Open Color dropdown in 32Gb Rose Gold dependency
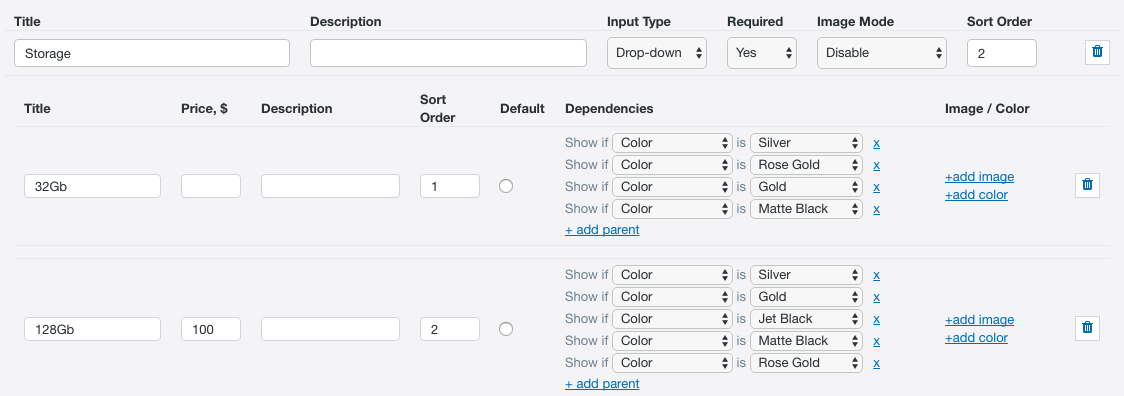This screenshot has height=396, width=1124. 672,165
